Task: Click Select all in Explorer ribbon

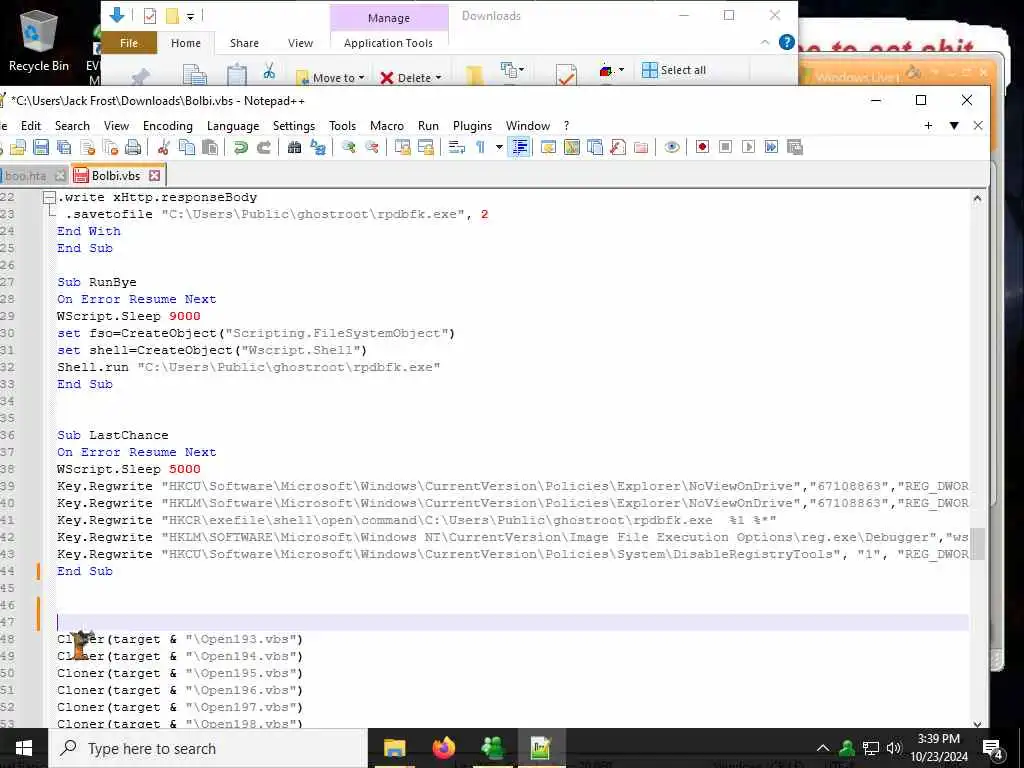Action: [x=674, y=70]
